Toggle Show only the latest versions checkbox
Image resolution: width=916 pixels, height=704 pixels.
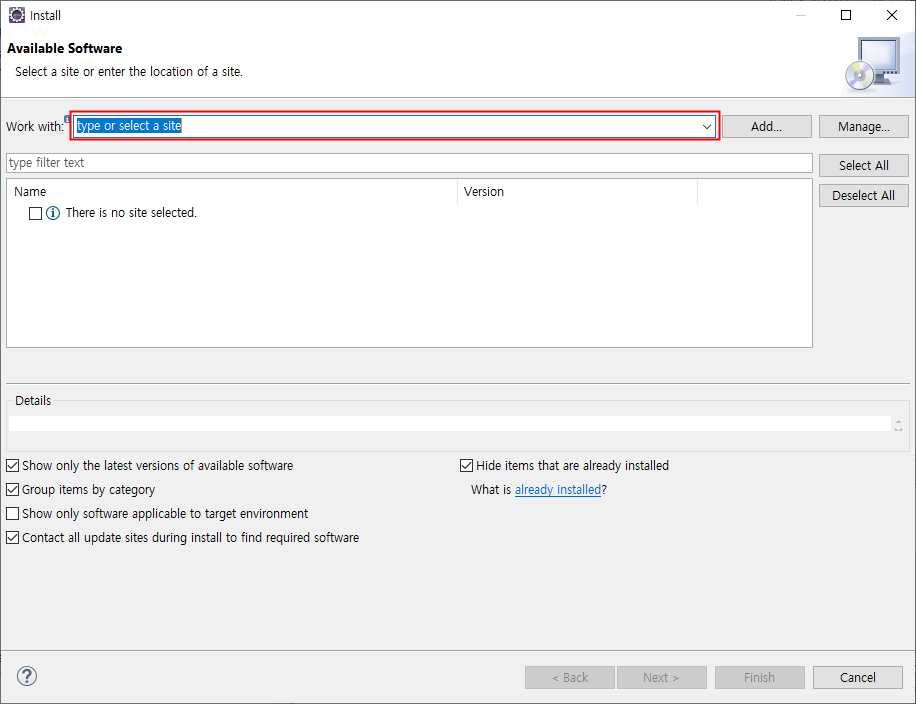[12, 466]
